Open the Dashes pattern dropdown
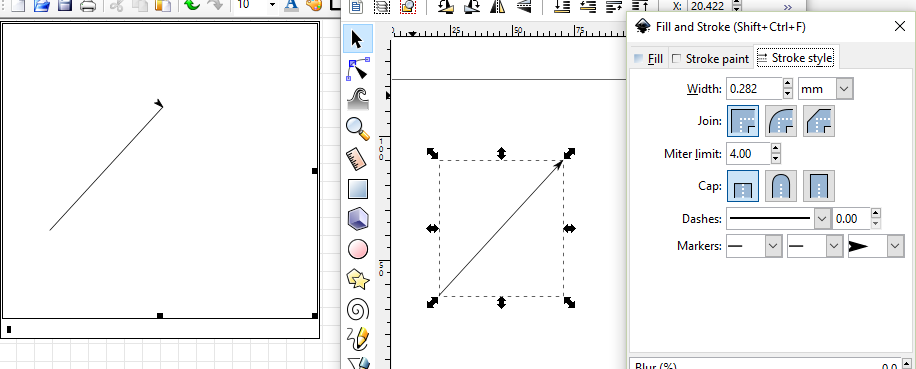This screenshot has width=916, height=369. (x=778, y=219)
